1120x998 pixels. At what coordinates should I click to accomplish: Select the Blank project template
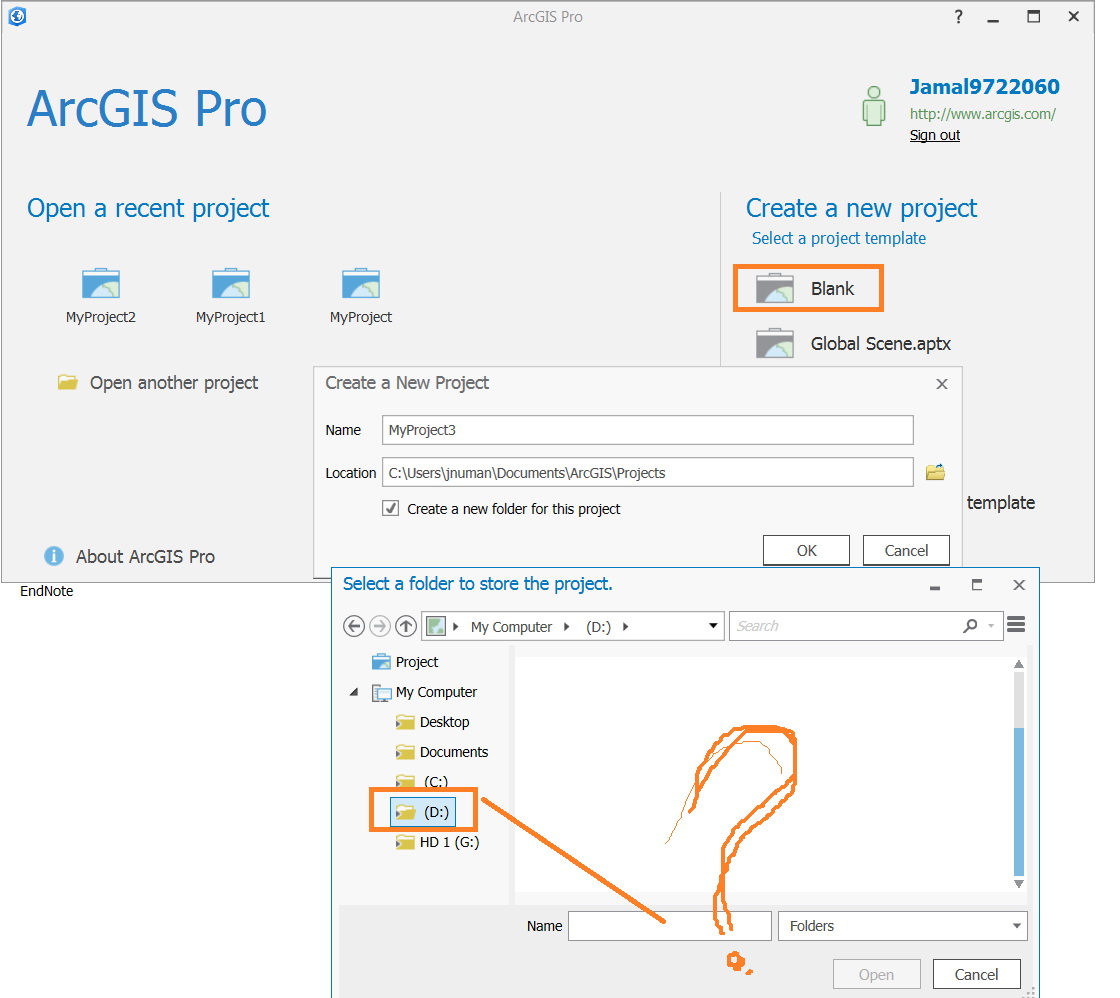pos(809,288)
